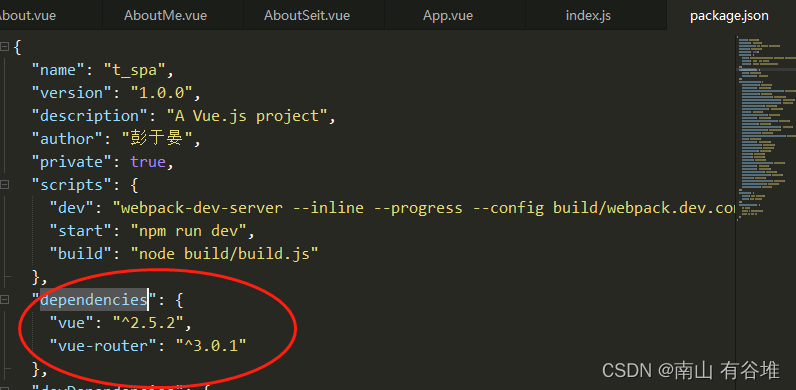This screenshot has height=390, width=796.
Task: Click the highlighted dependencies word
Action: (94, 300)
